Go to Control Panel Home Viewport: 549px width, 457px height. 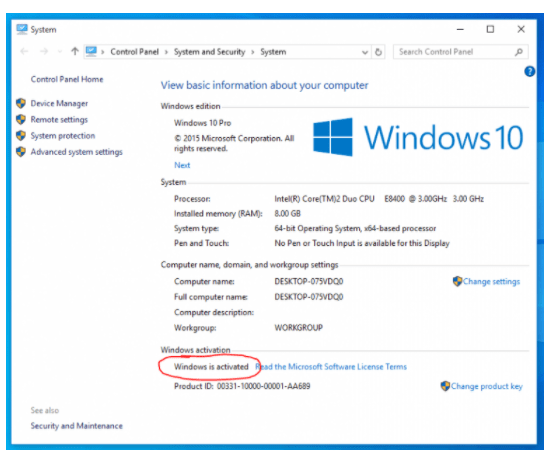pyautogui.click(x=67, y=79)
